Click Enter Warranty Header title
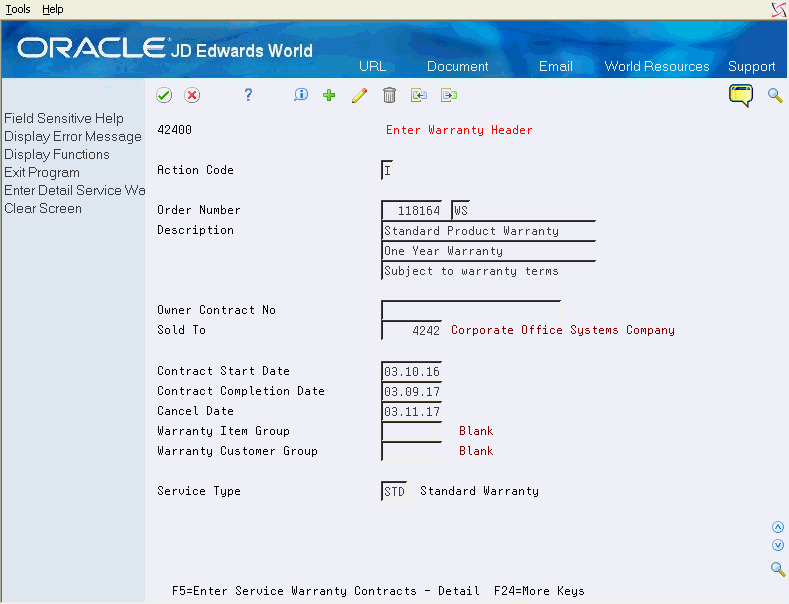The width and height of the screenshot is (789, 604). click(x=459, y=130)
